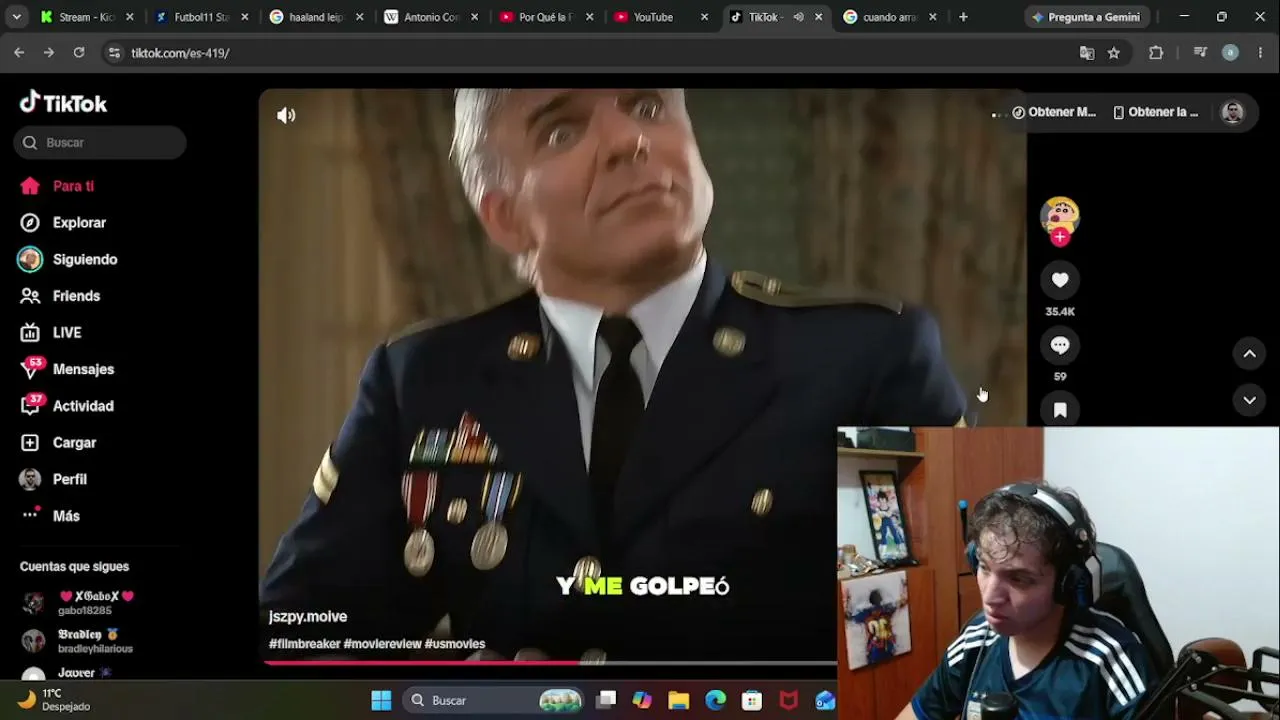Screen dimensions: 1280x720
Task: Like the video with the heart icon
Action: (x=1060, y=280)
